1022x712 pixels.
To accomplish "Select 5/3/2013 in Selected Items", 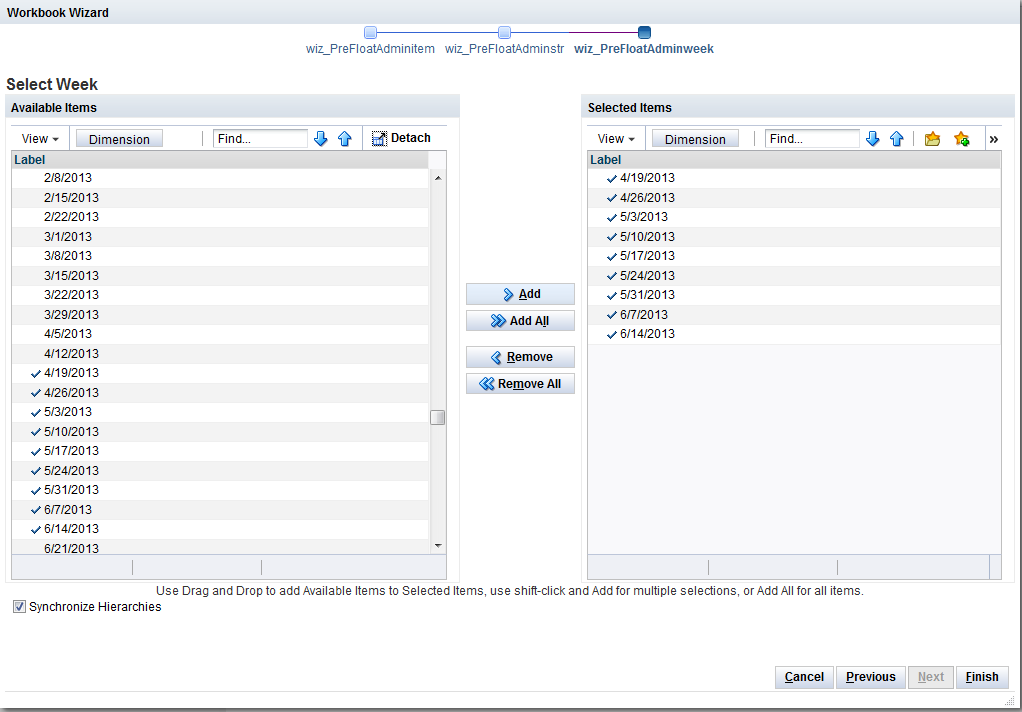I will coord(794,216).
